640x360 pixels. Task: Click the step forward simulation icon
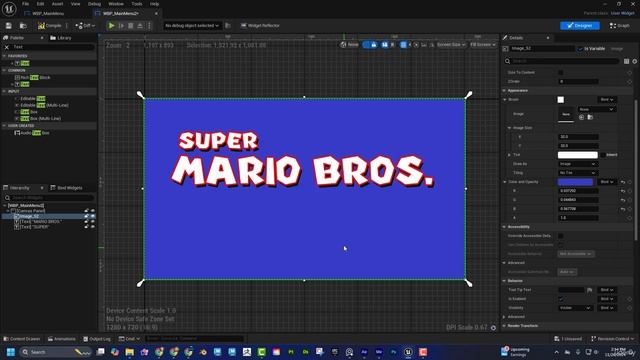[x=121, y=26]
